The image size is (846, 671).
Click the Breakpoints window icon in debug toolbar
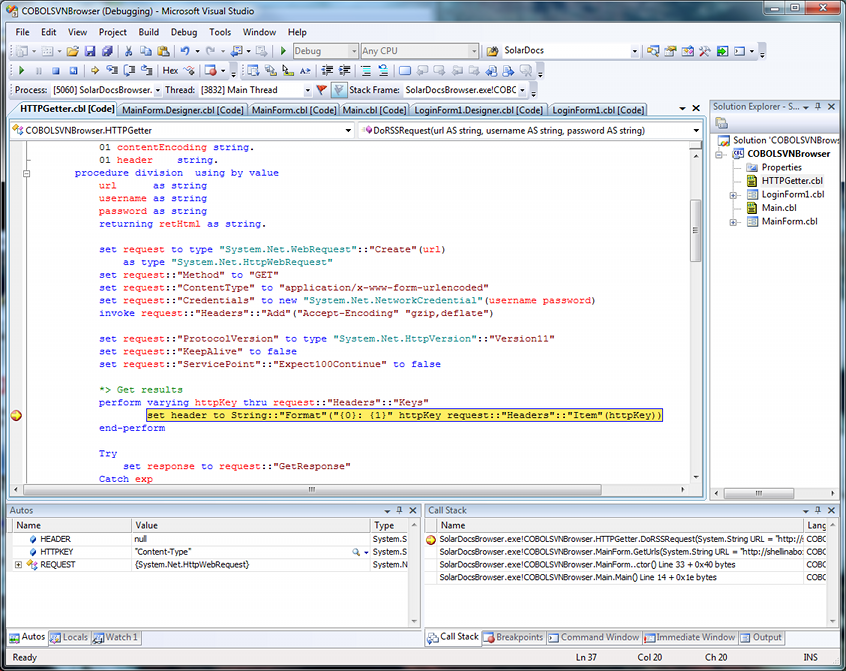[x=211, y=71]
